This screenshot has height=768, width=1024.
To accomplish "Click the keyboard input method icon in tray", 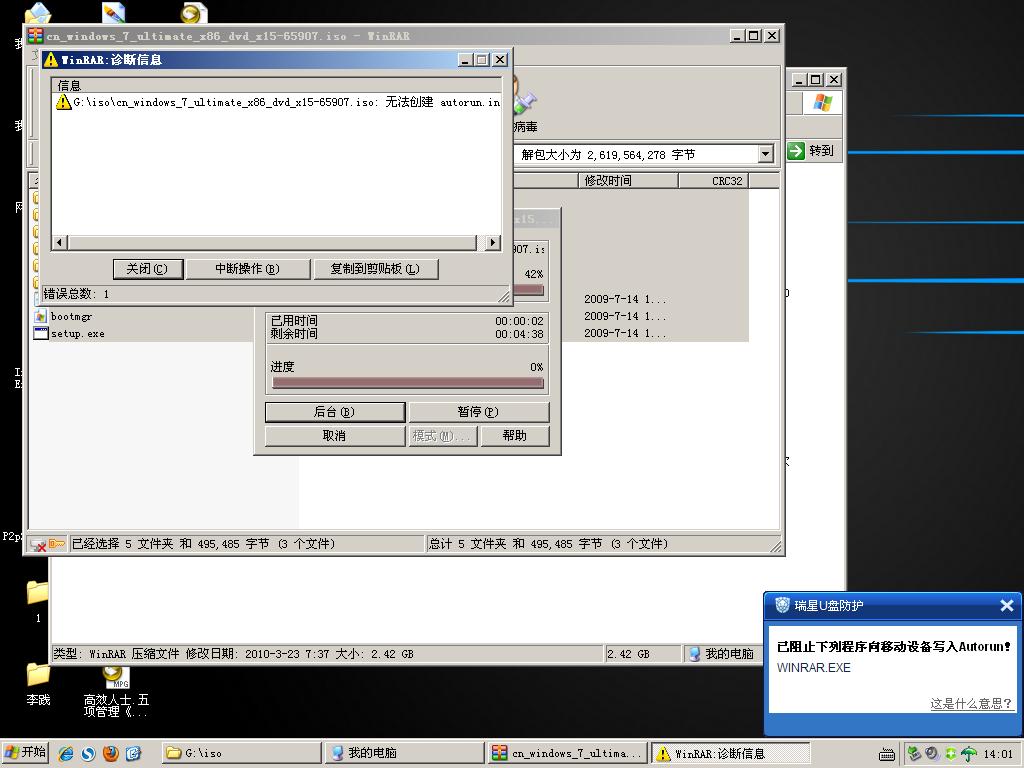I will [x=886, y=755].
